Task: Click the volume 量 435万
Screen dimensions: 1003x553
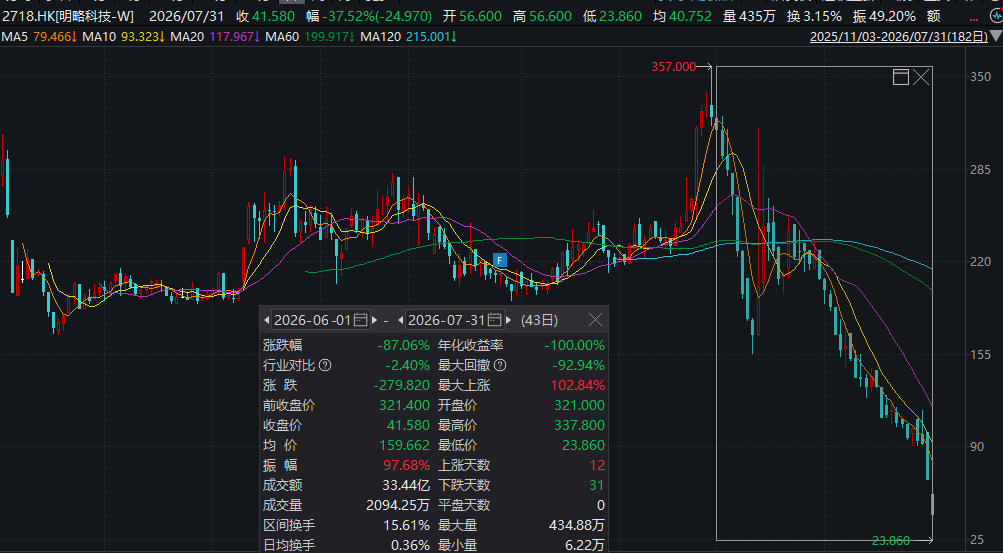Action: pos(749,16)
